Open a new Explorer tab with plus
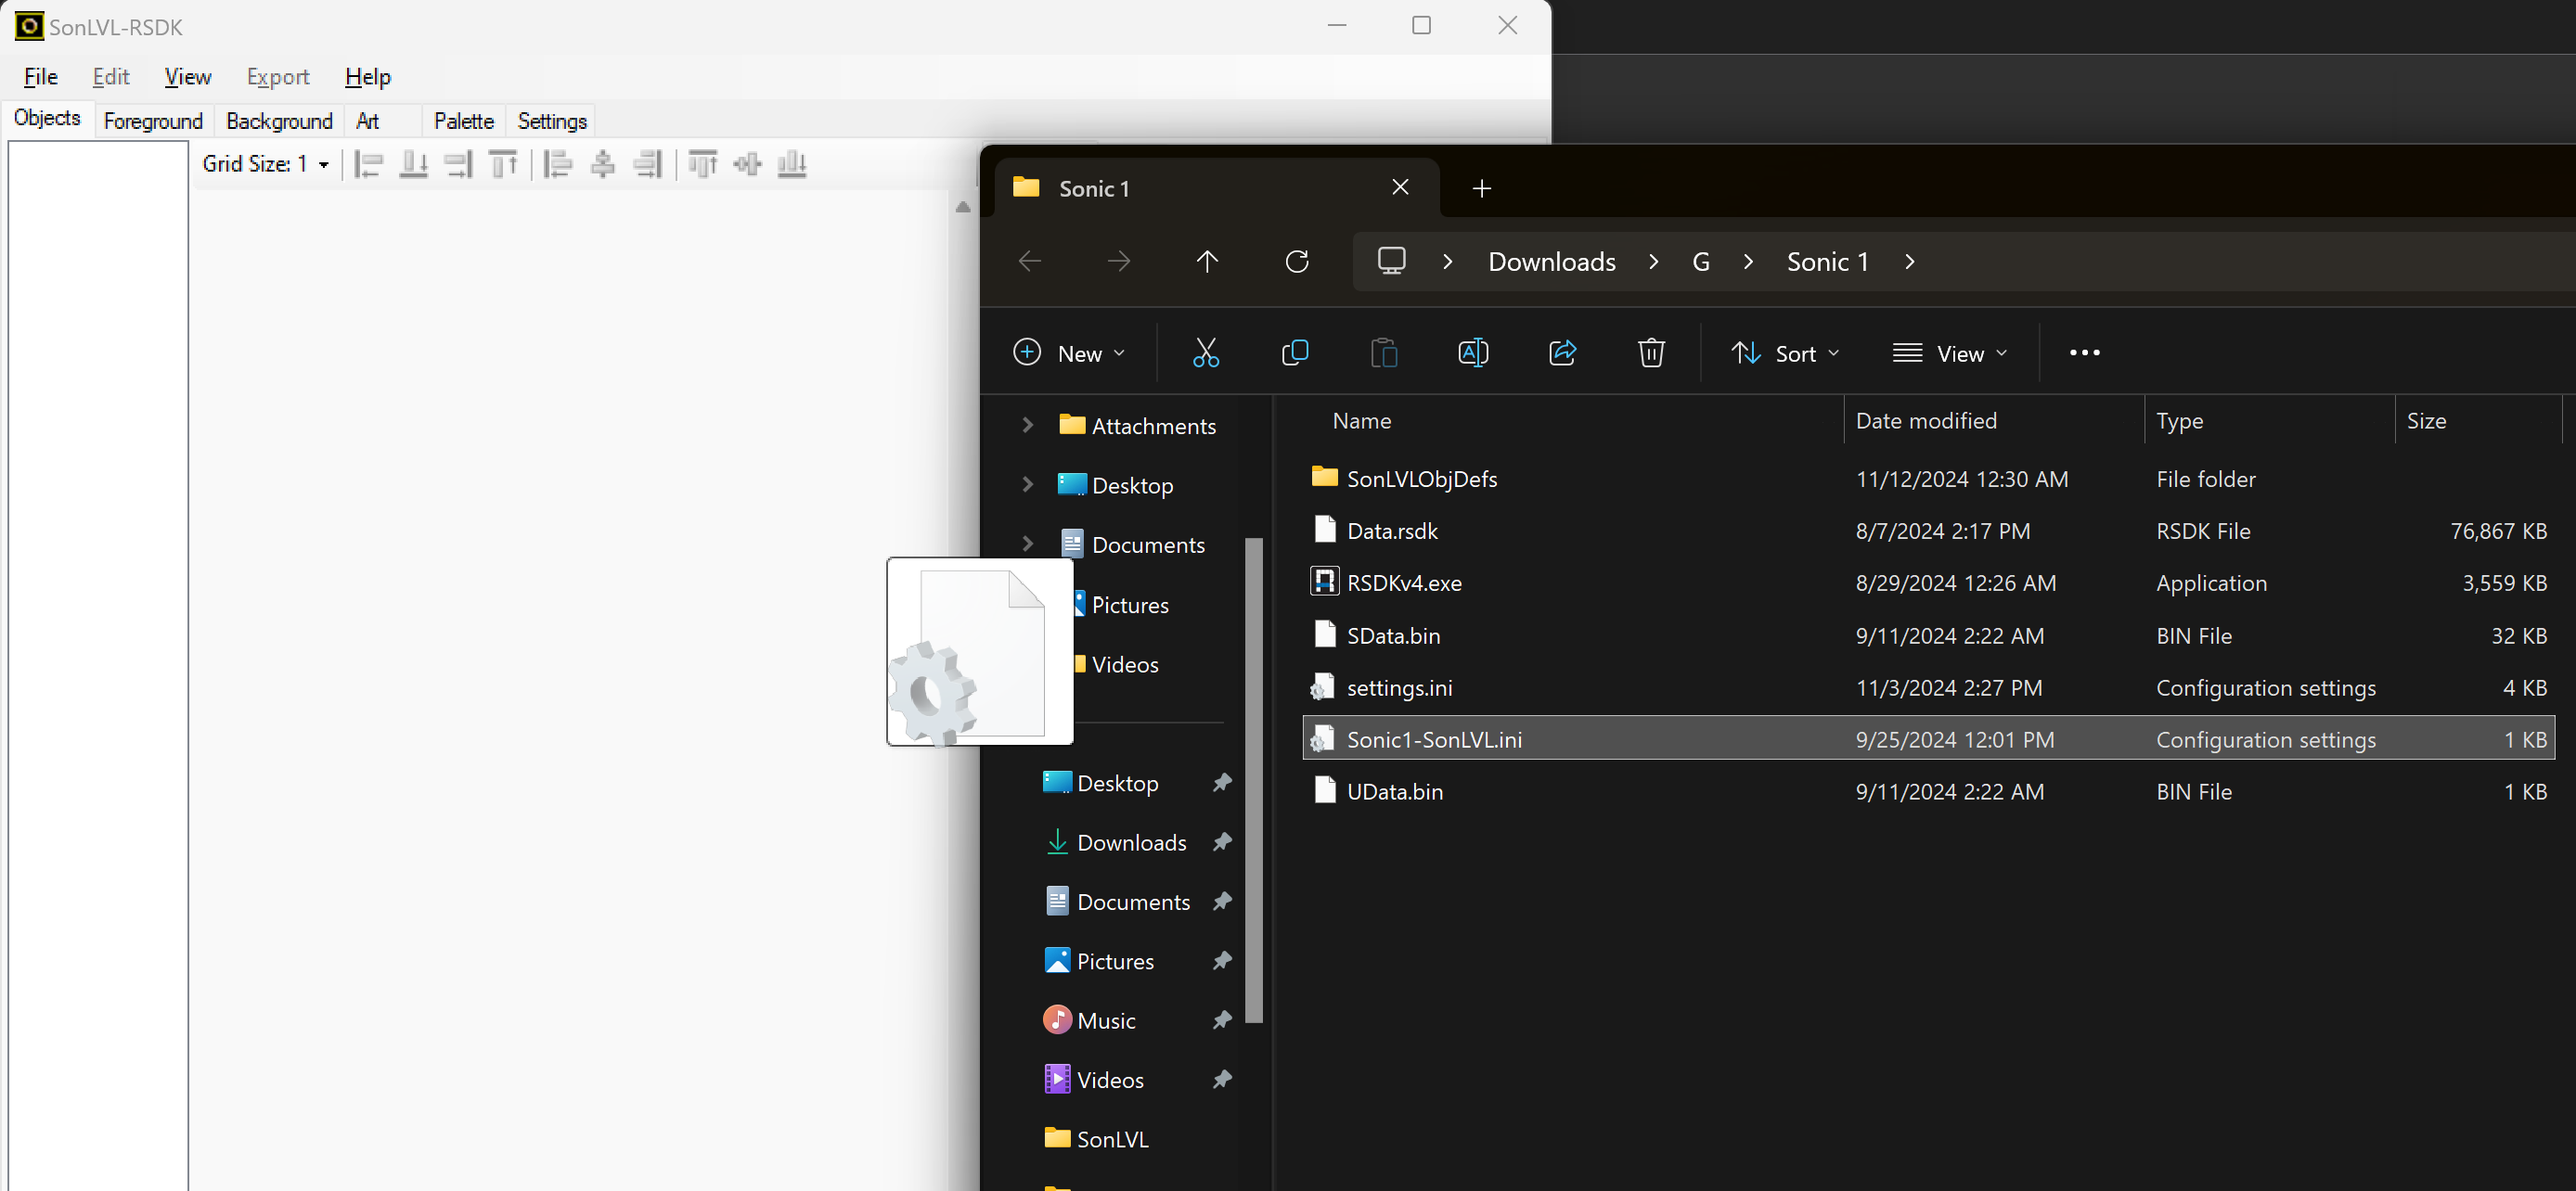This screenshot has height=1191, width=2576. click(1481, 188)
